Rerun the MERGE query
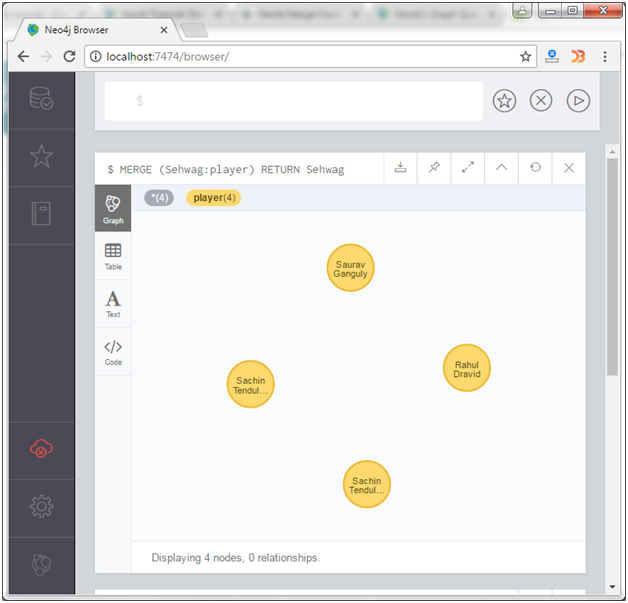This screenshot has height=603, width=628. click(x=535, y=168)
